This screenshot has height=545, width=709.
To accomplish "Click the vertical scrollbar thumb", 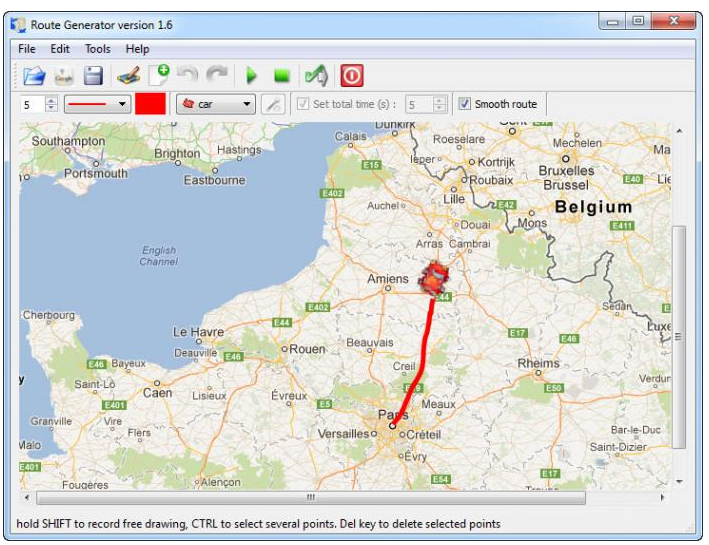I will pyautogui.click(x=678, y=336).
